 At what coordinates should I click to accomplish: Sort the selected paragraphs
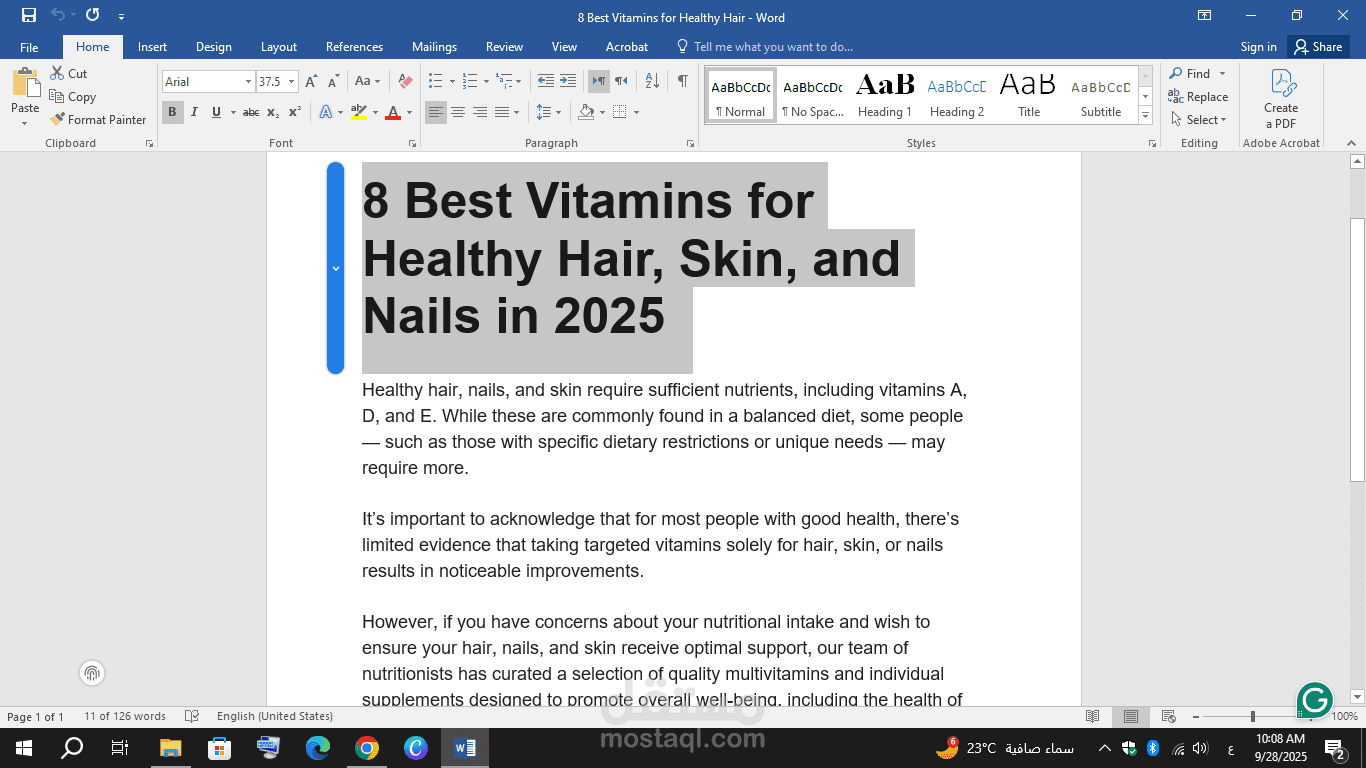click(x=651, y=81)
